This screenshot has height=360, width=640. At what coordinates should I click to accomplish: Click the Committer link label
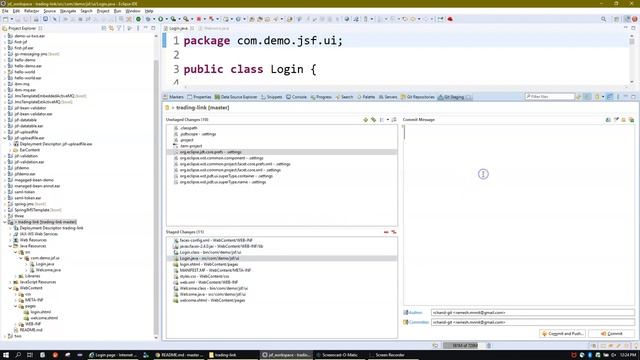pos(418,322)
